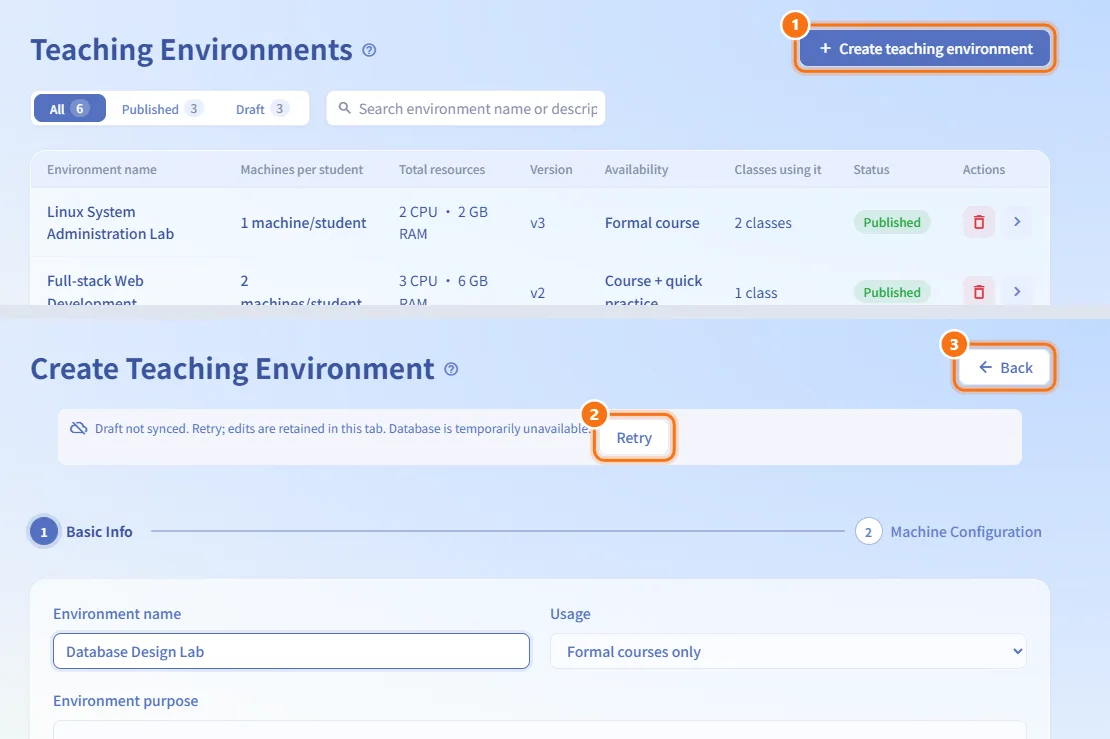
Task: Click Formal course availability cell
Action: [652, 223]
